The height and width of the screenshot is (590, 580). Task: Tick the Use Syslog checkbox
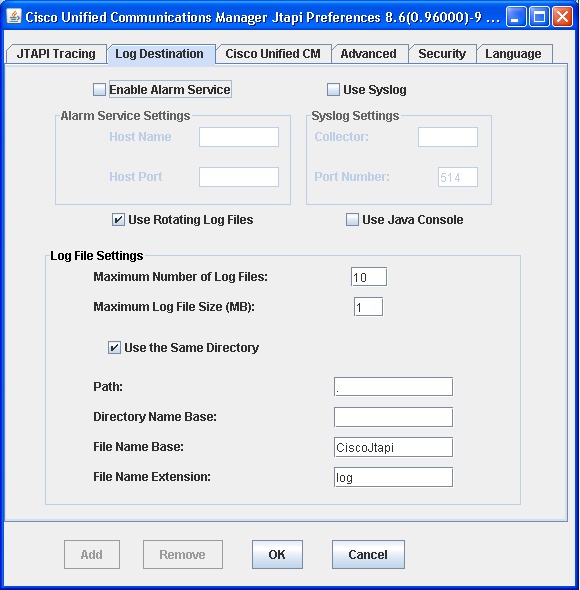point(333,90)
